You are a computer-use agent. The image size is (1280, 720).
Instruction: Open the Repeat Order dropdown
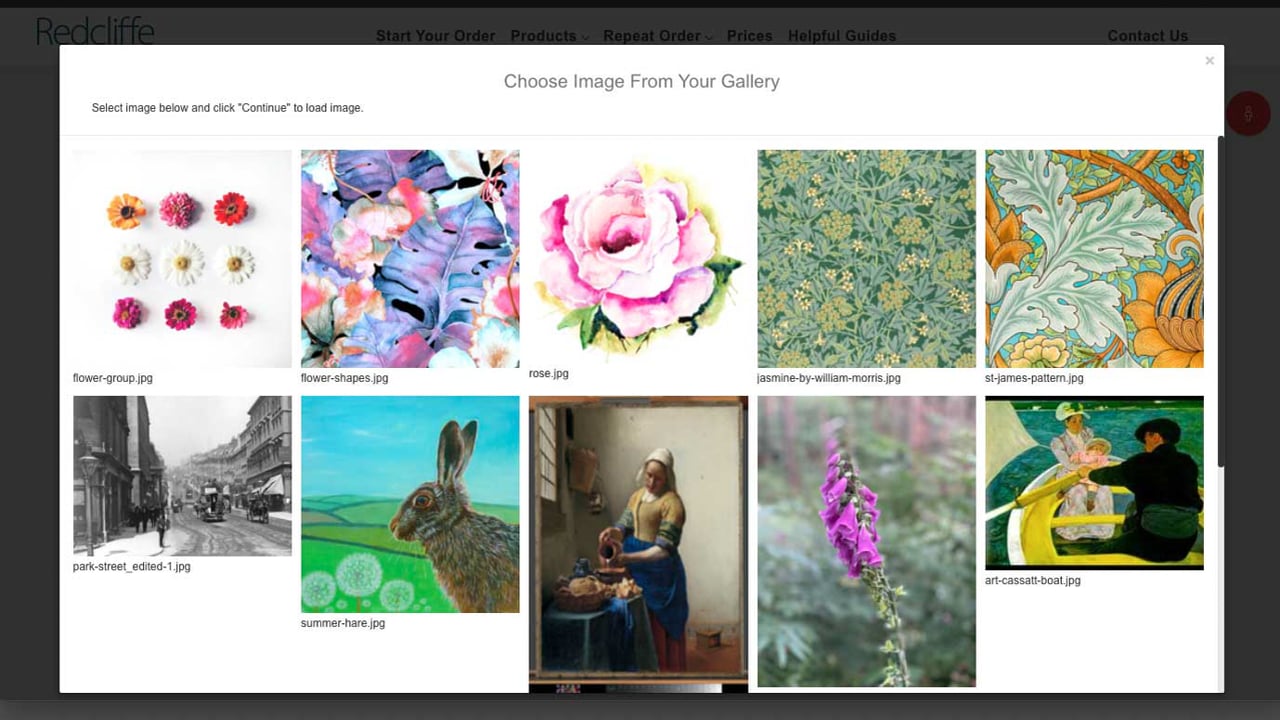click(x=657, y=36)
